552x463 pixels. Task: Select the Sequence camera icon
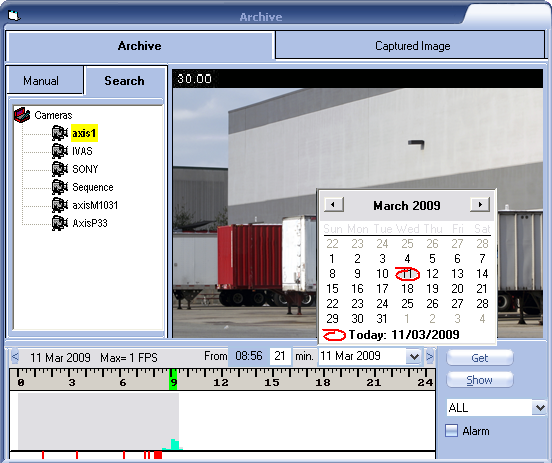click(x=60, y=187)
